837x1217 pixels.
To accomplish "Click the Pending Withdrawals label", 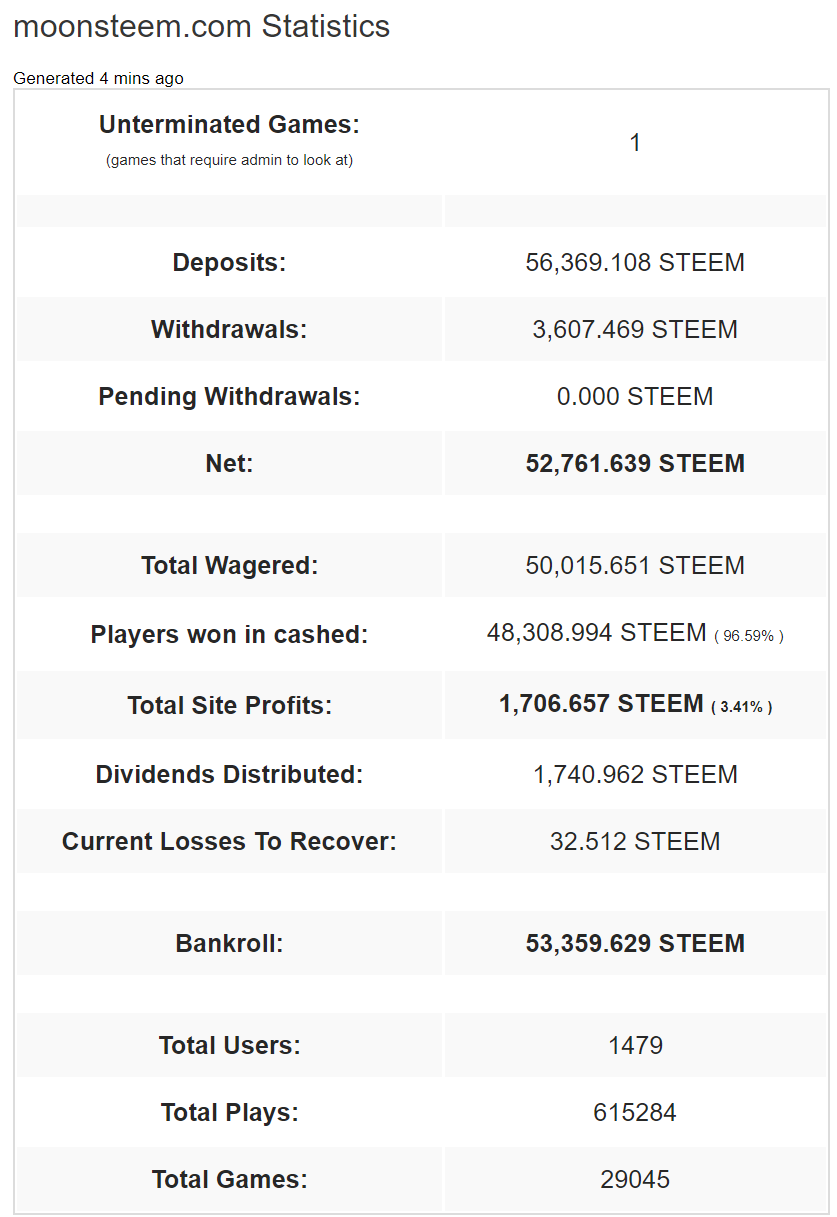I will (229, 397).
